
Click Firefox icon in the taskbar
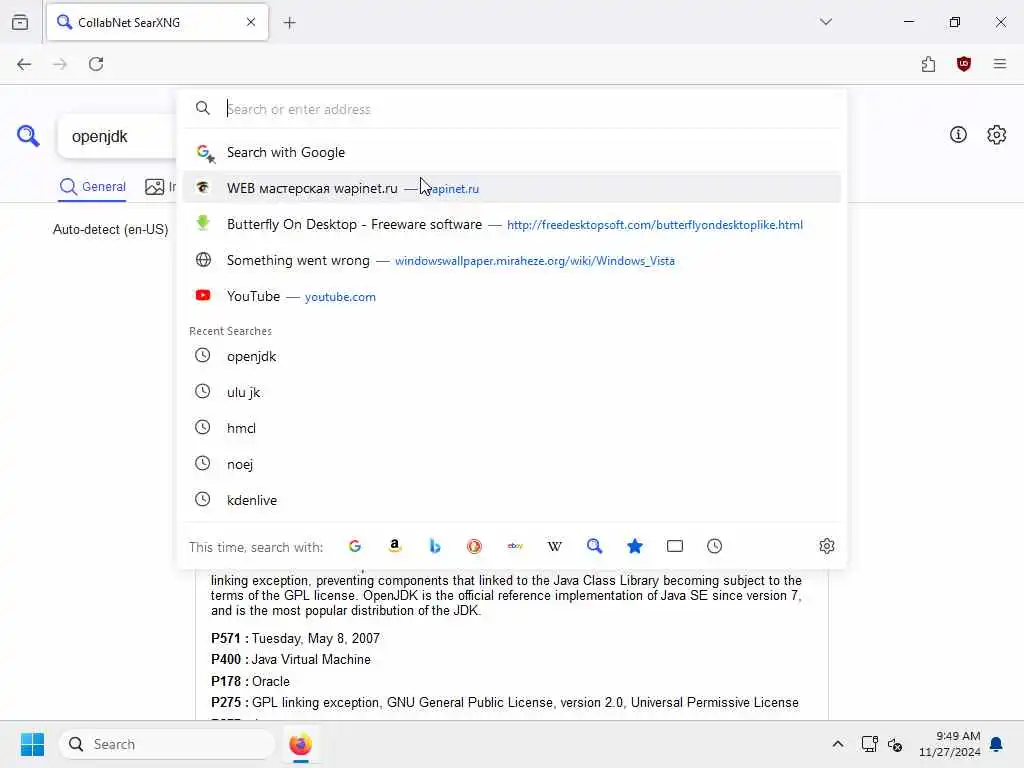pyautogui.click(x=300, y=744)
